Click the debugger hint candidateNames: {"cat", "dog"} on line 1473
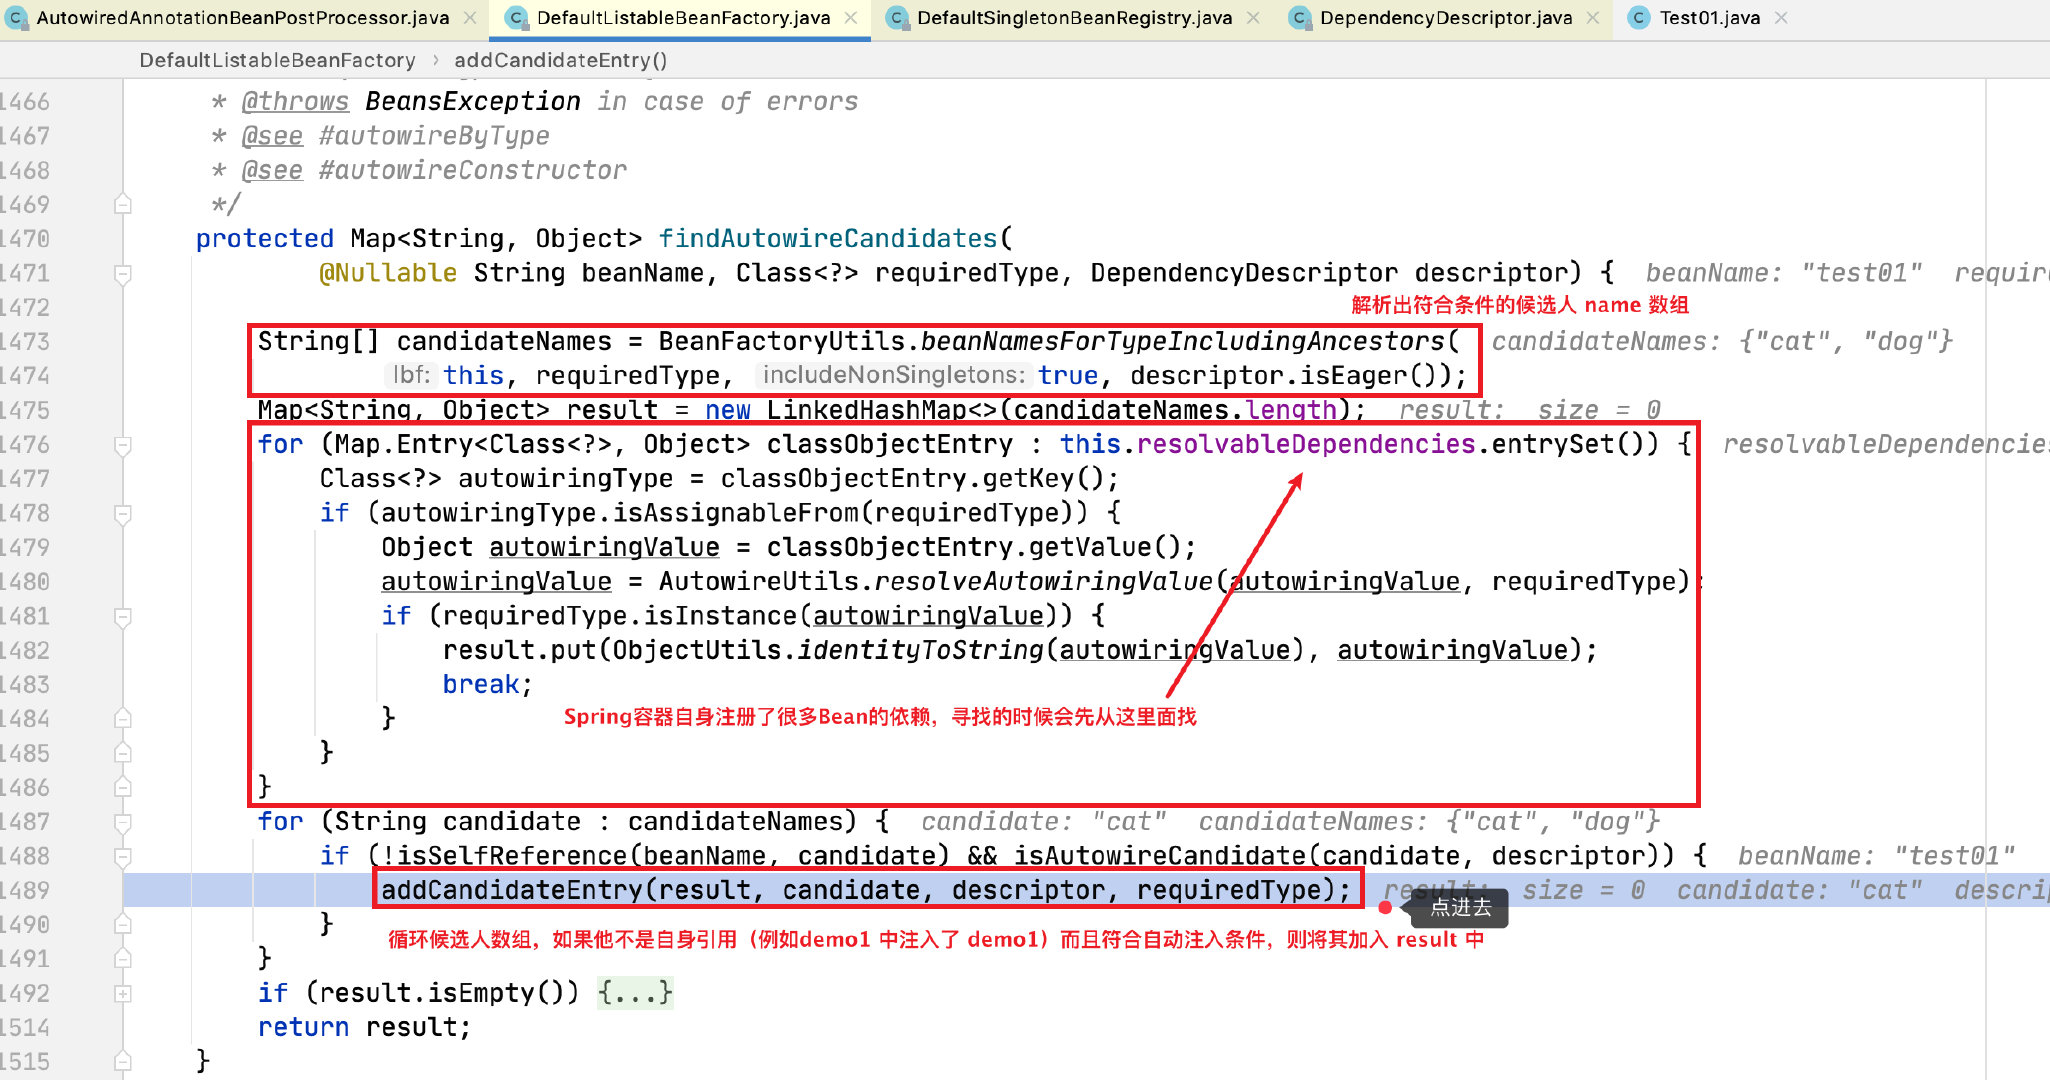 (1722, 342)
